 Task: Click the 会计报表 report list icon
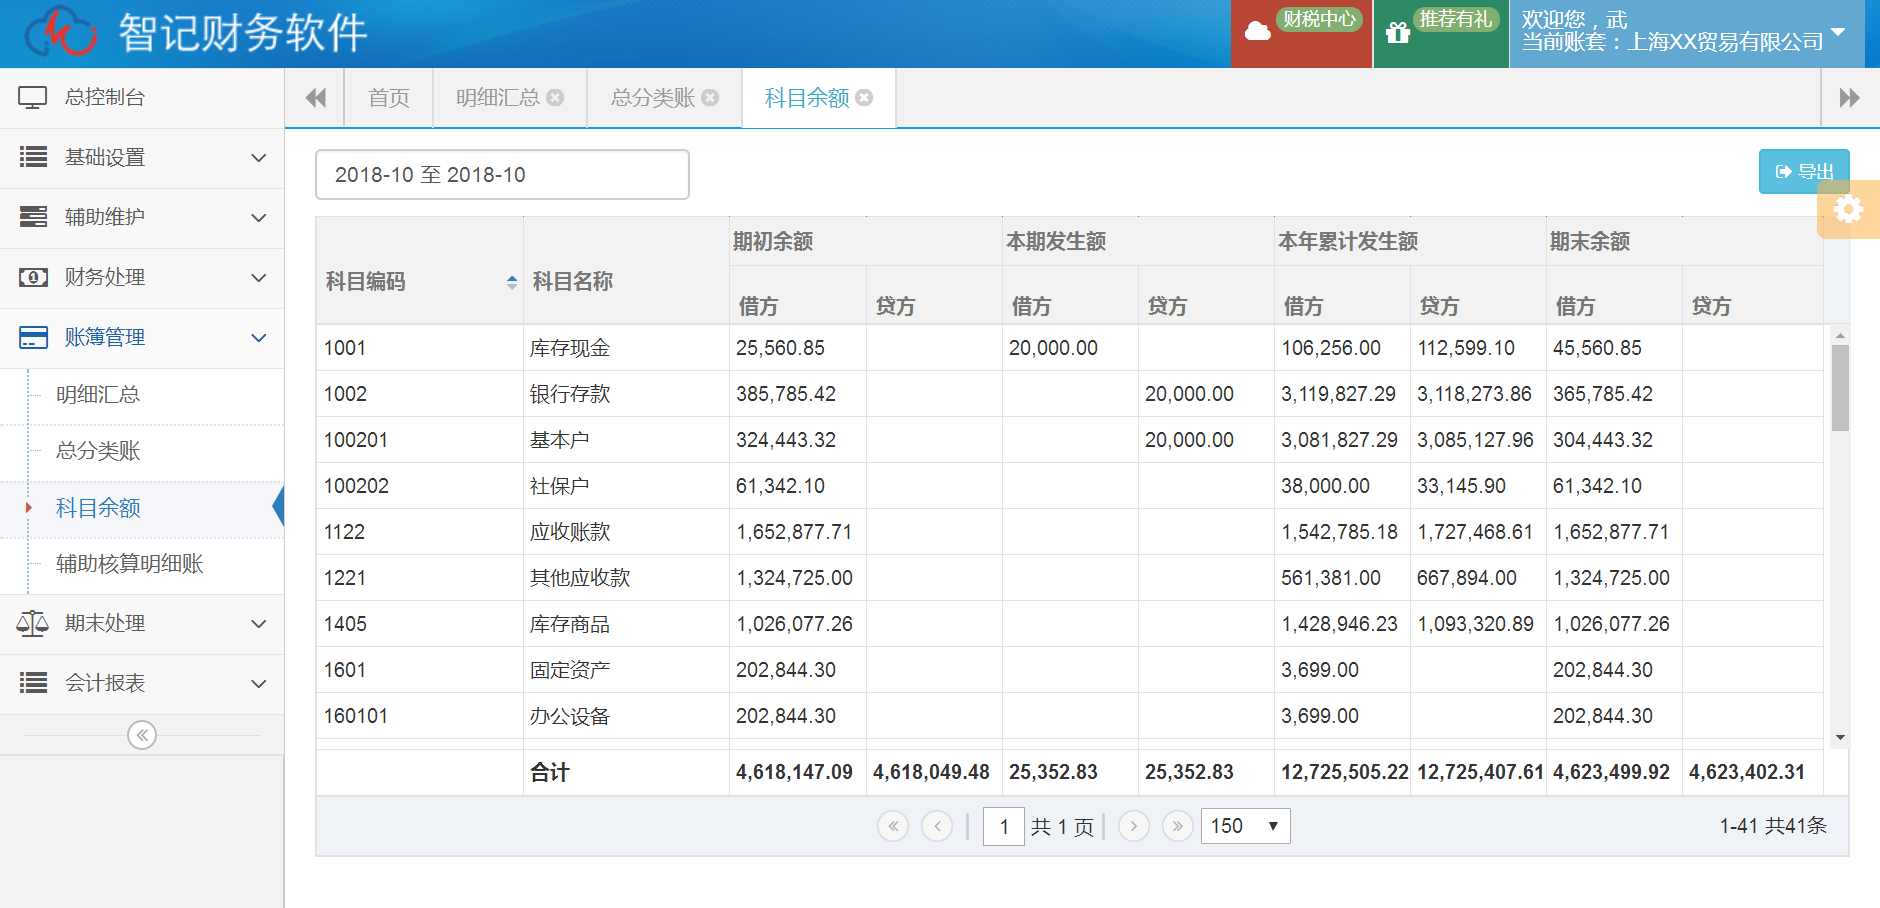tap(31, 683)
